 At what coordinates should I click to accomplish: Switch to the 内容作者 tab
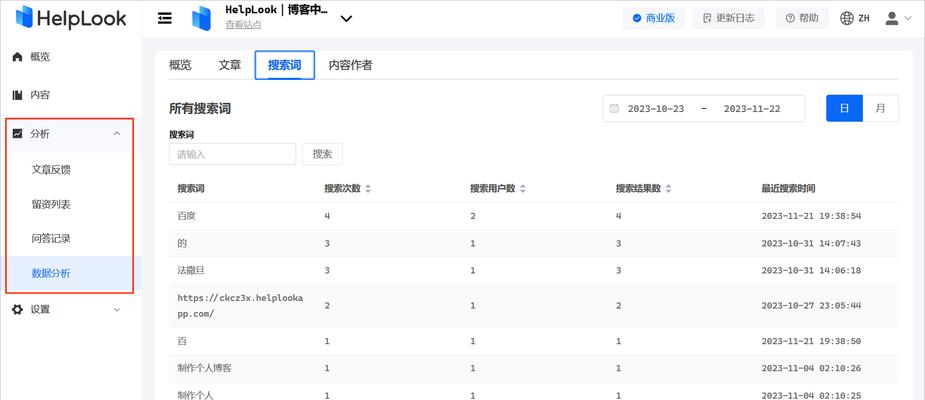click(x=350, y=65)
